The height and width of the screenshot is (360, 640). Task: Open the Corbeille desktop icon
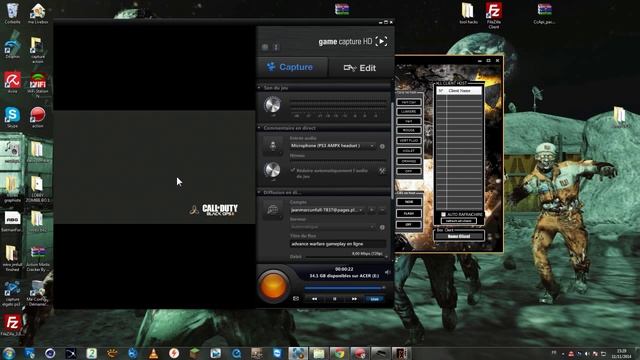pos(12,13)
